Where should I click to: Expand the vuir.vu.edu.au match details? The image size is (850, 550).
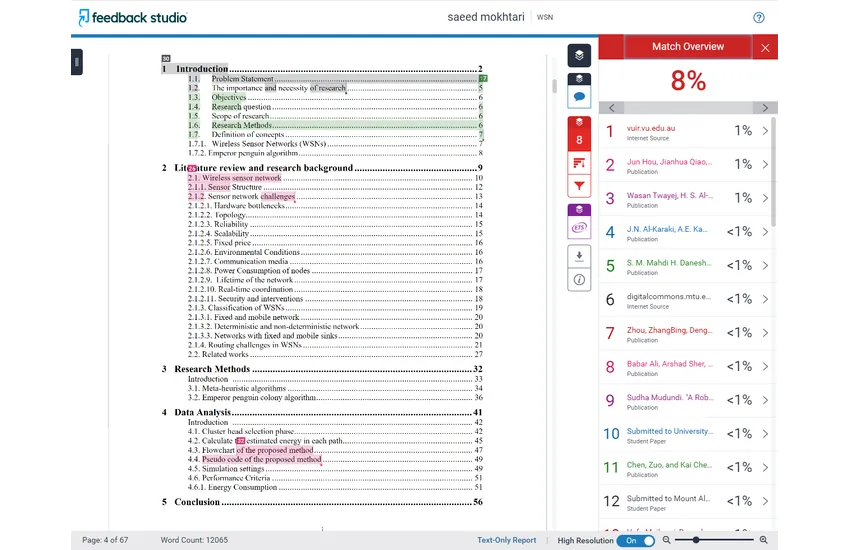coord(765,131)
